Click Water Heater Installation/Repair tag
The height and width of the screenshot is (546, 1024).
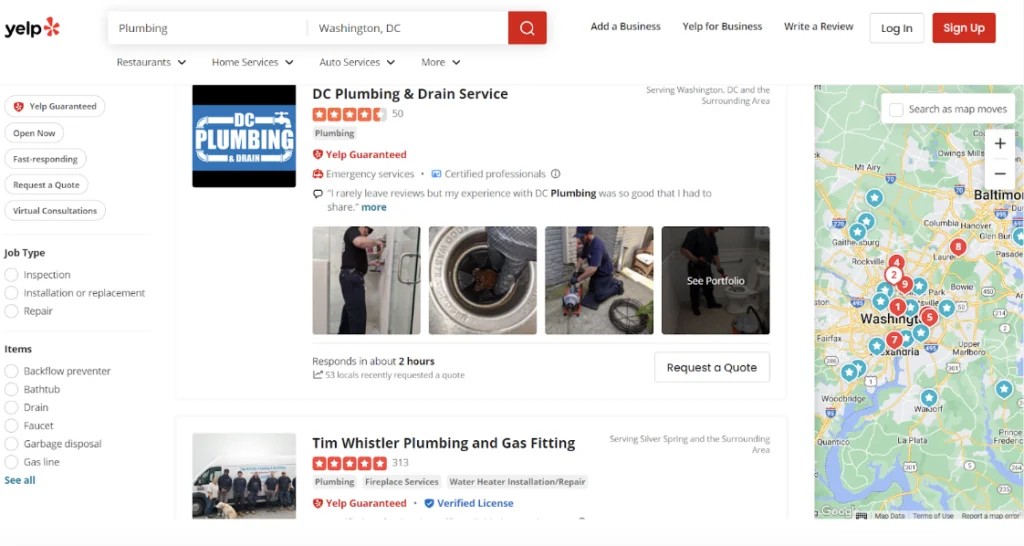click(517, 482)
